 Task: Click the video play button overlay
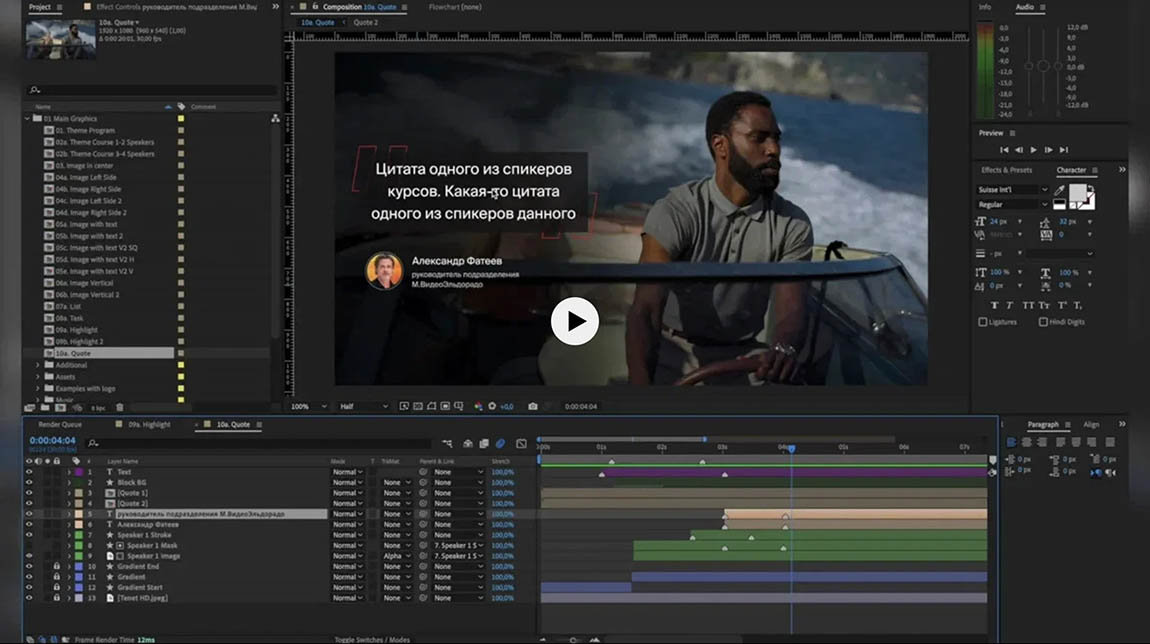click(x=575, y=321)
